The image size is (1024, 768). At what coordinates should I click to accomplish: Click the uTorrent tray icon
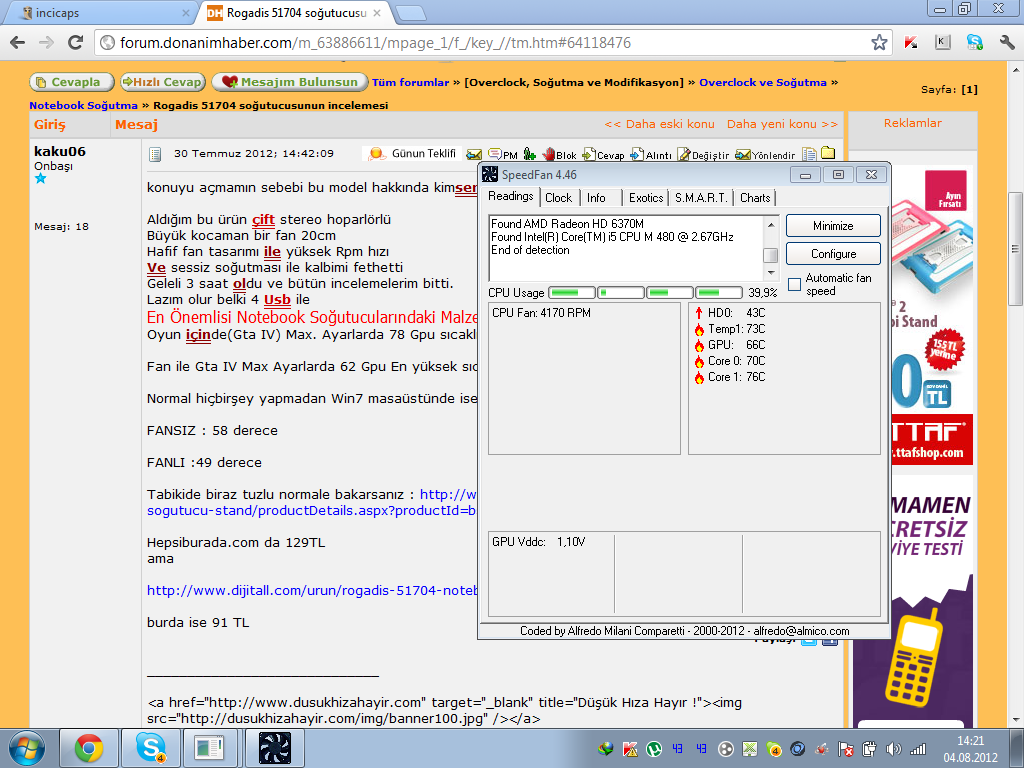(x=654, y=748)
